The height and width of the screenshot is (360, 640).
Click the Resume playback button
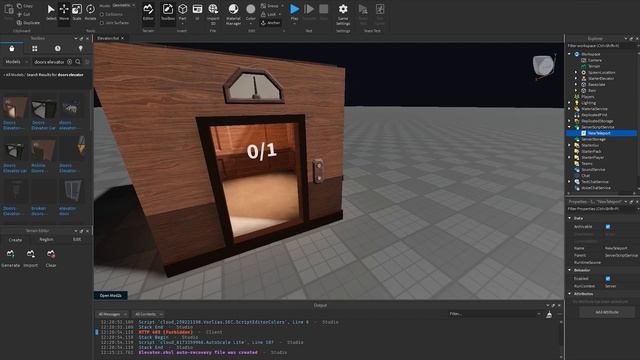click(x=309, y=12)
